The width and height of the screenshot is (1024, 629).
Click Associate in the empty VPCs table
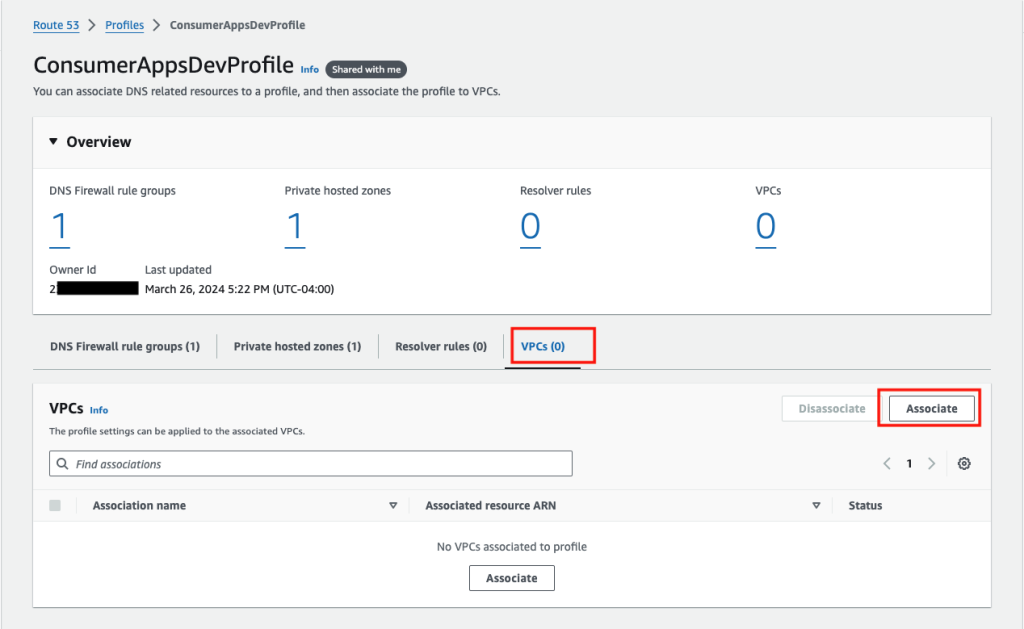511,577
